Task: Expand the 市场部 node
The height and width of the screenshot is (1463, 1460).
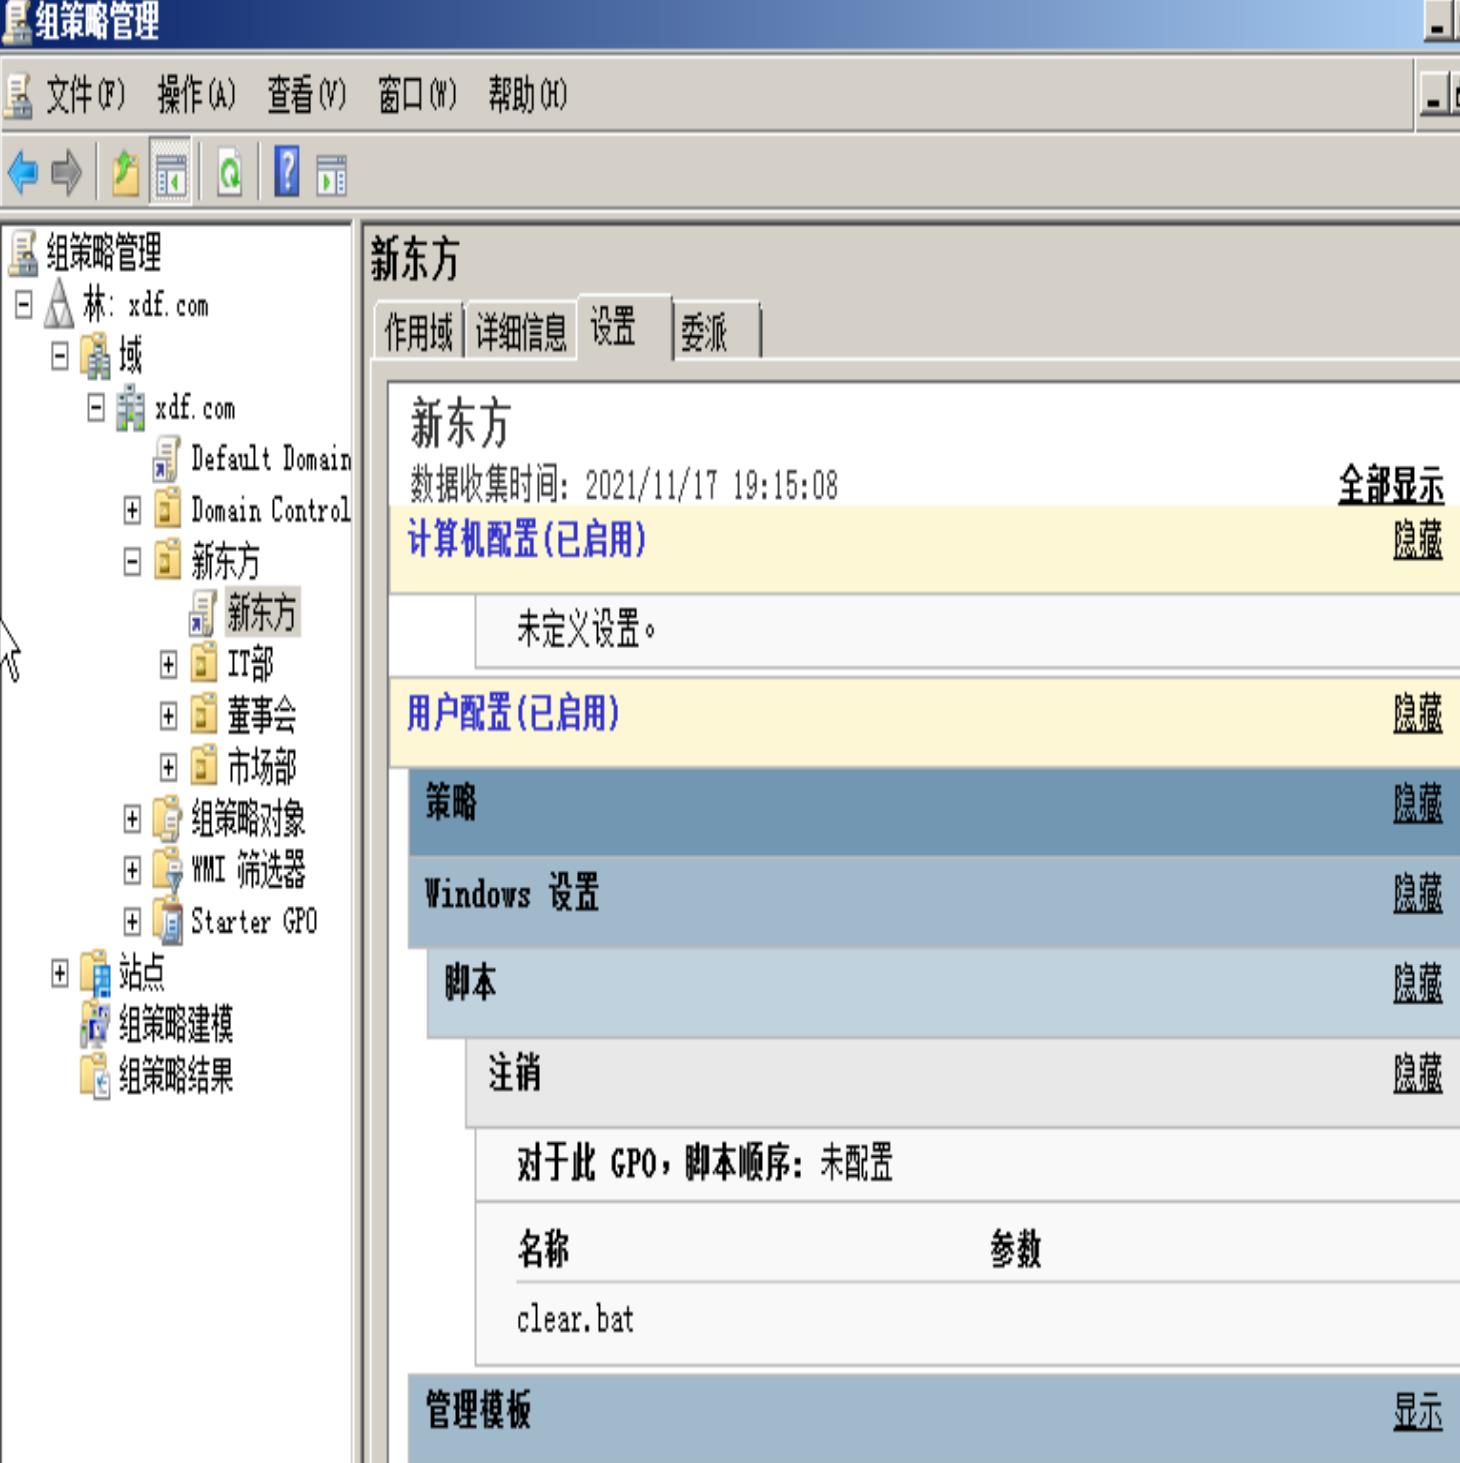Action: click(x=168, y=767)
